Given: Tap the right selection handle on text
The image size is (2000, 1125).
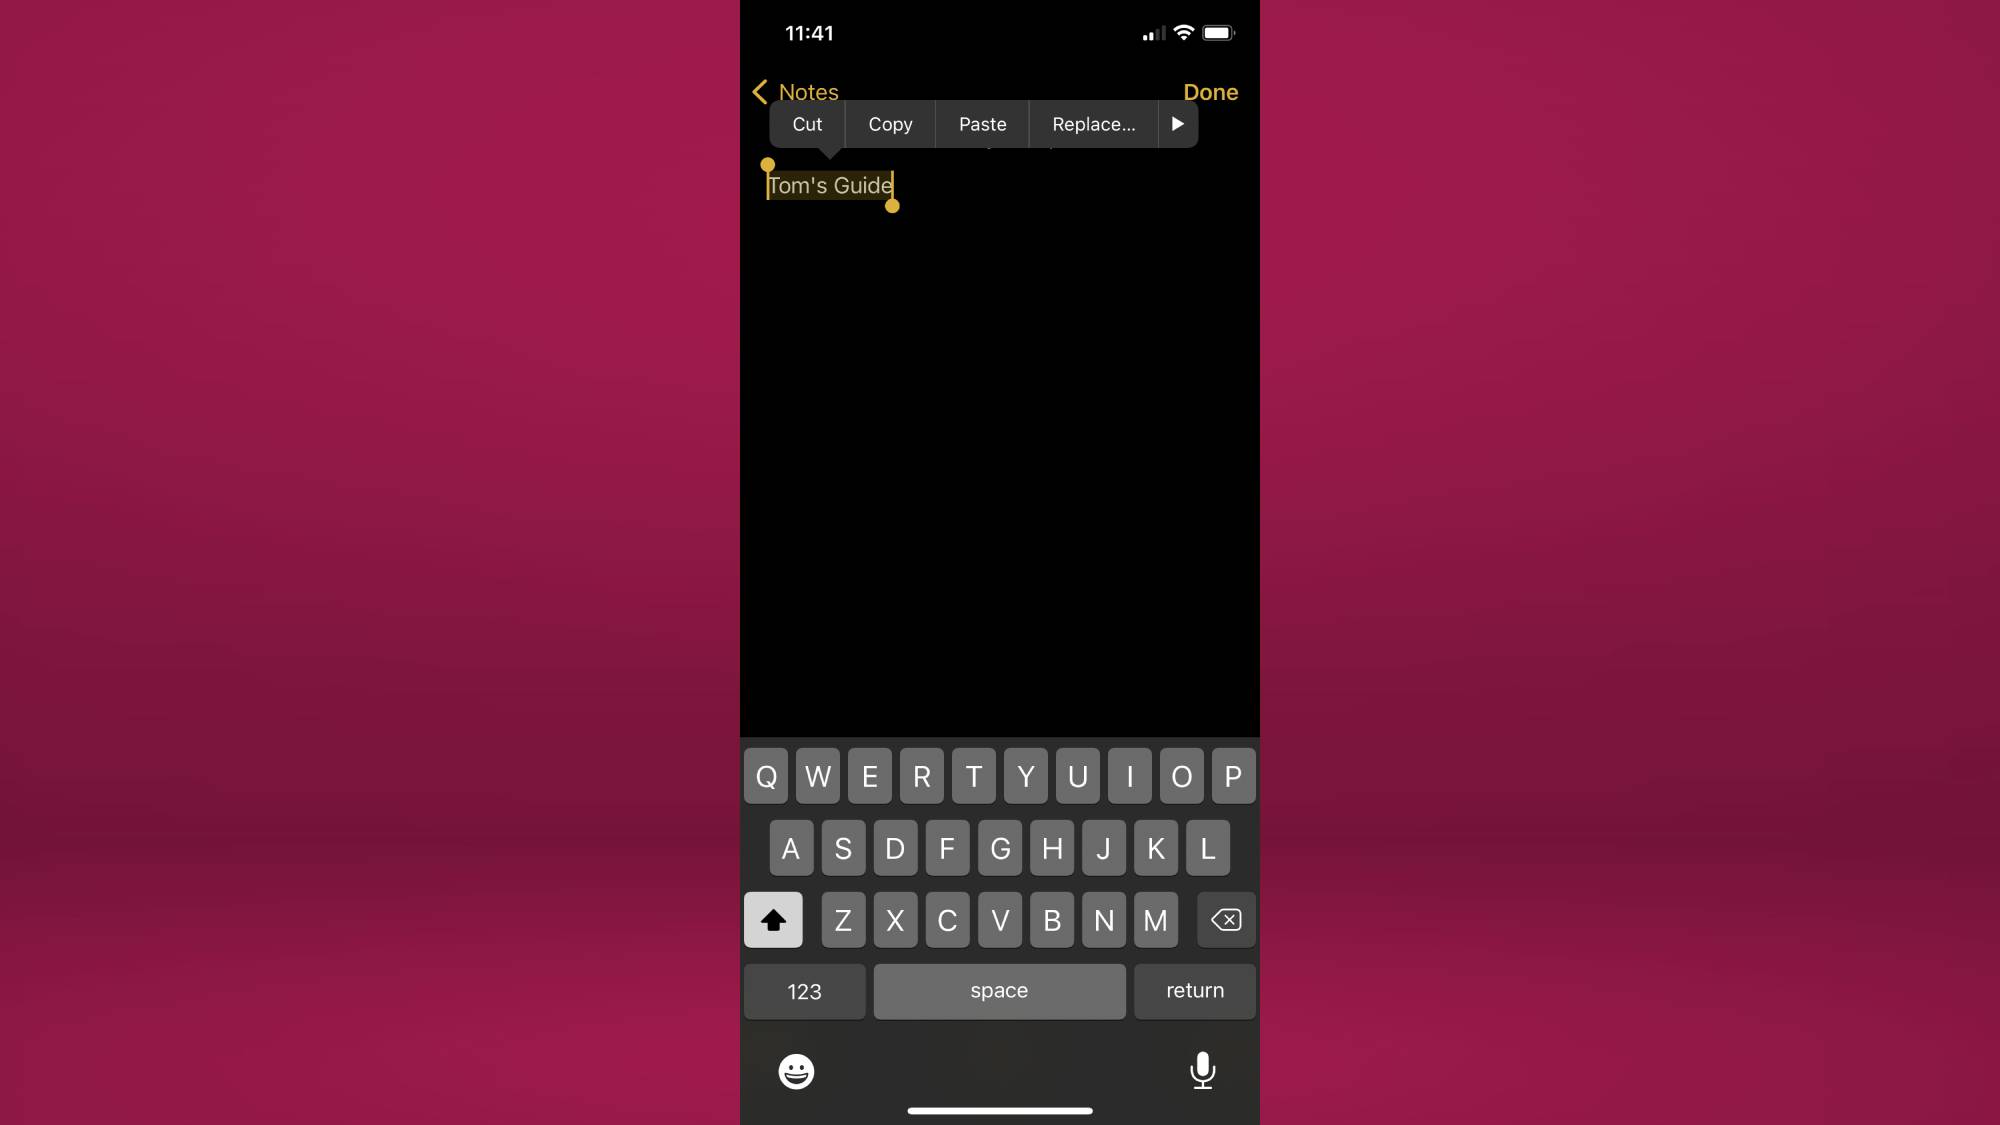Looking at the screenshot, I should [891, 205].
